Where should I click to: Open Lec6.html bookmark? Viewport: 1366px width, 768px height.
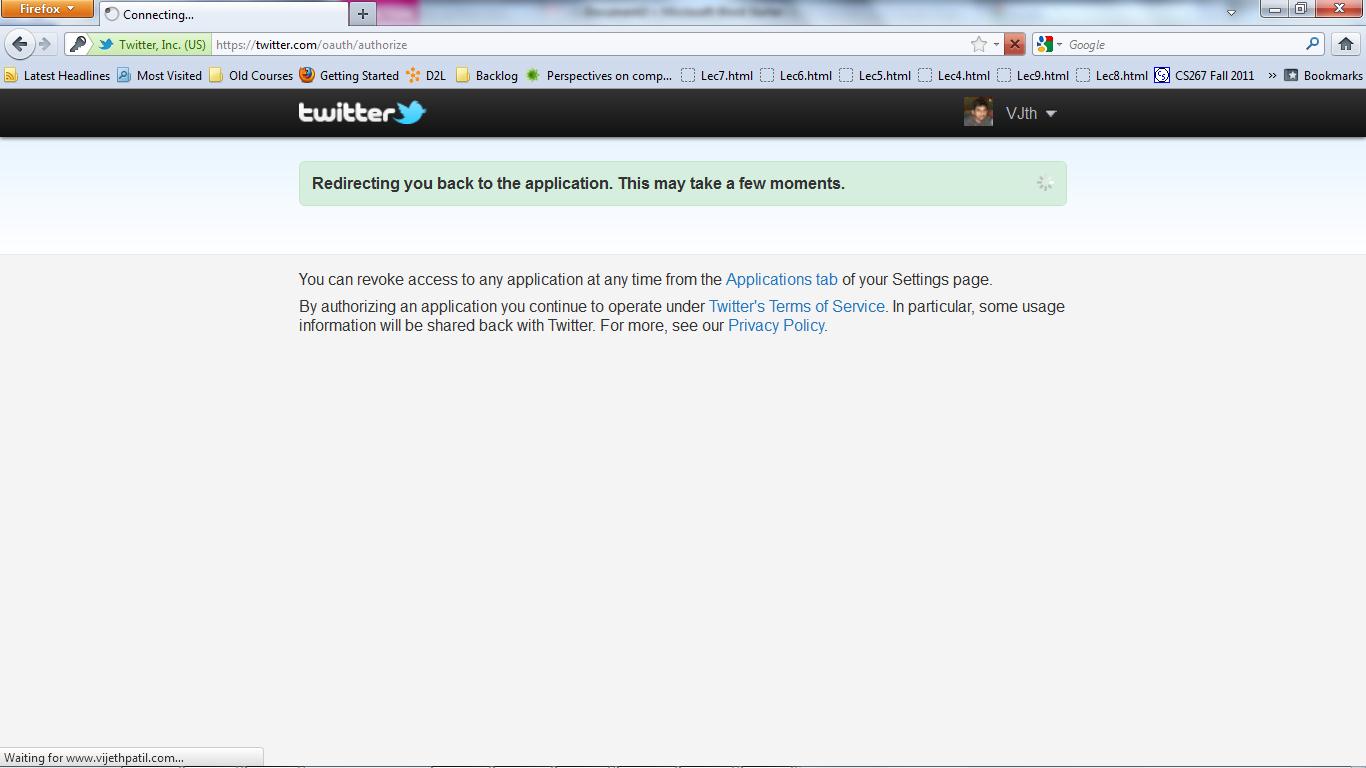pos(796,75)
